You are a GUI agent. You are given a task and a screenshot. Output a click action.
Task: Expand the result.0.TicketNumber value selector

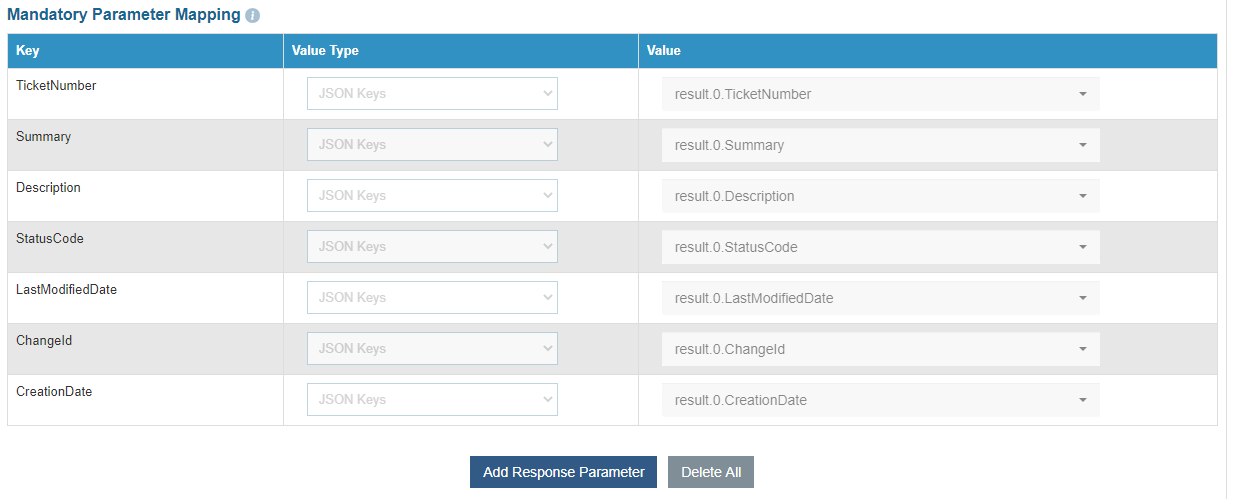[x=880, y=94]
